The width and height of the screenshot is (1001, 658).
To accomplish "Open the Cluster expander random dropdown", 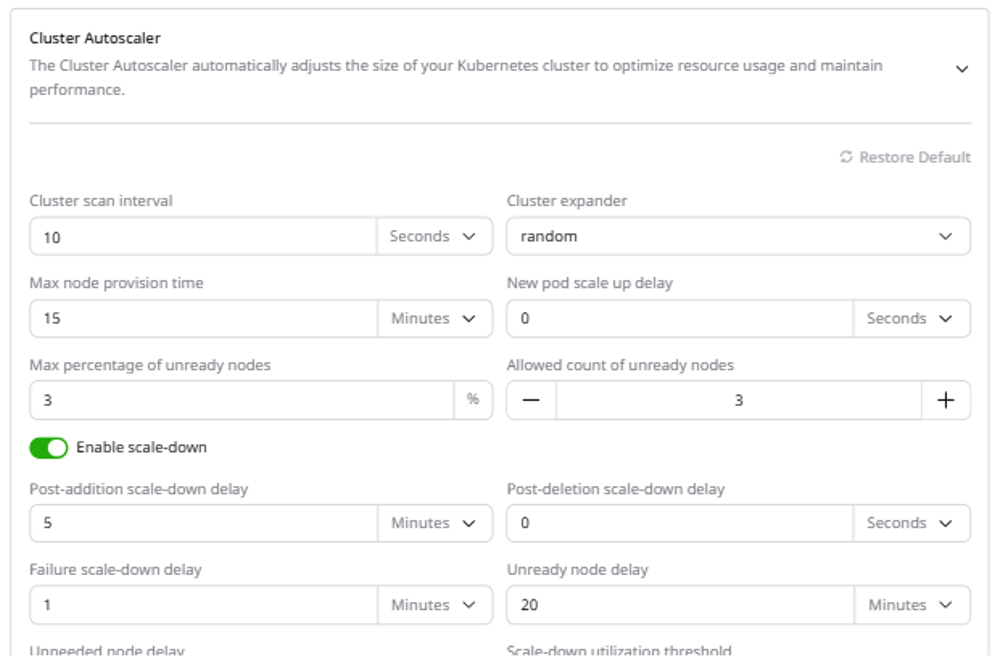I will [739, 237].
